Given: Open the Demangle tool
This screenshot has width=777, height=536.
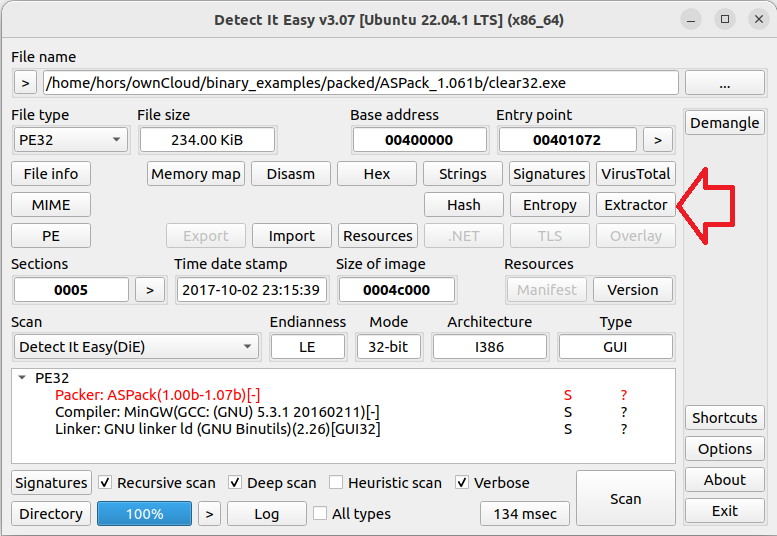Looking at the screenshot, I should pyautogui.click(x=724, y=122).
